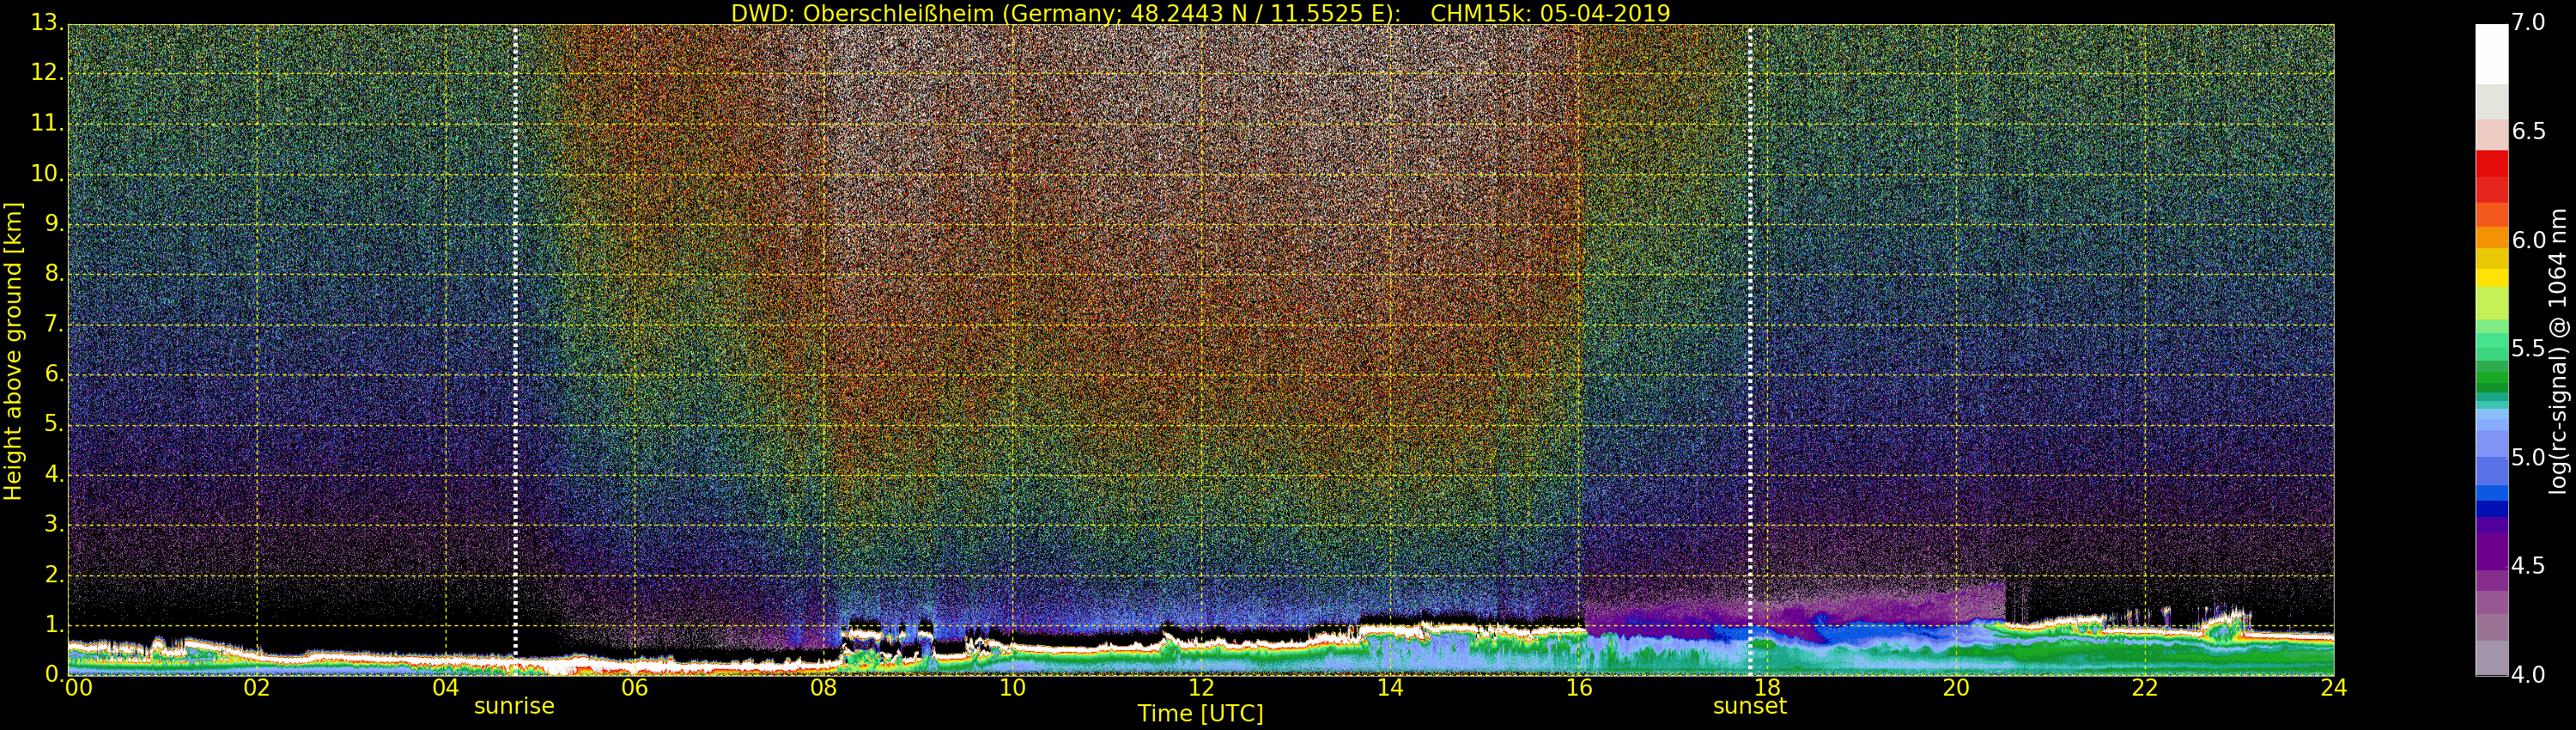Viewport: 2576px width, 730px height.
Task: Select the white dotted sunset line in the plot
Action: click(1750, 350)
